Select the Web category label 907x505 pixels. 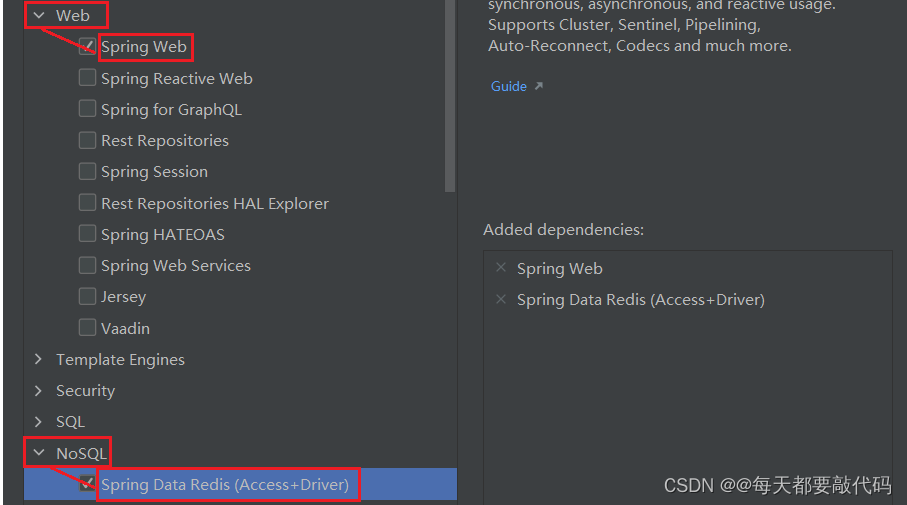(x=73, y=16)
